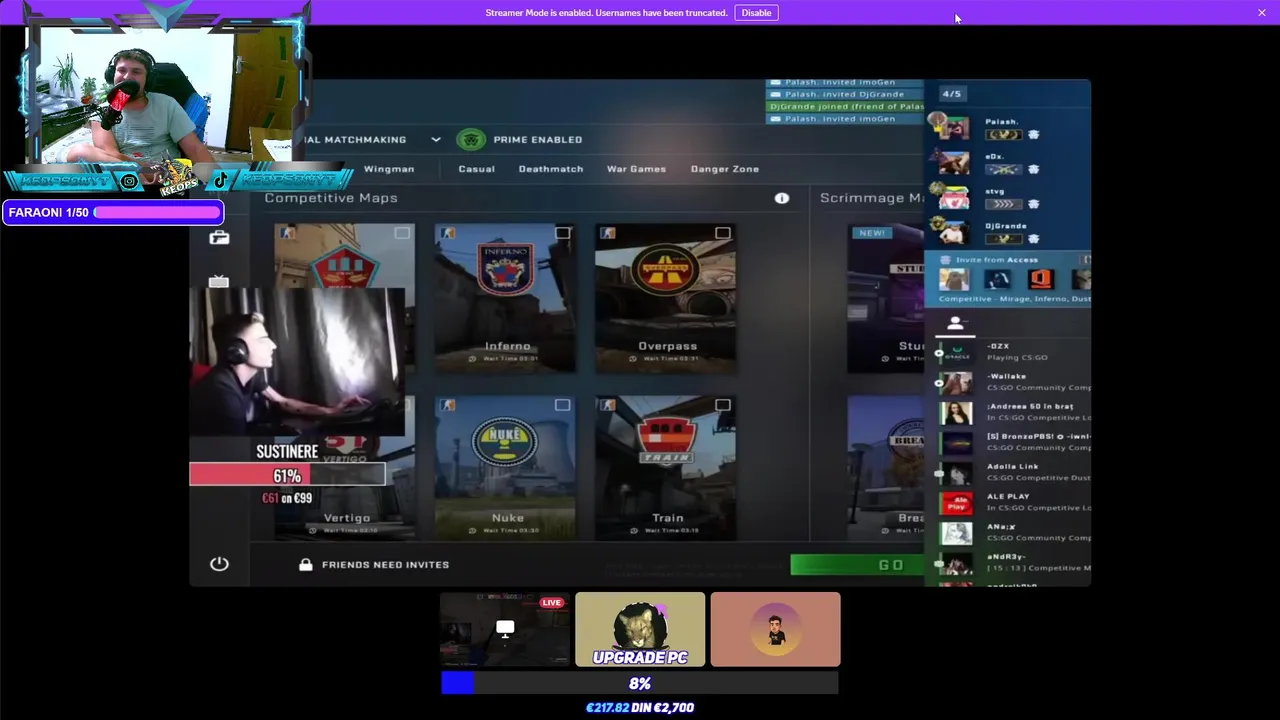This screenshot has width=1280, height=720.
Task: Click the Instagram icon on streamer overlay
Action: coord(129,181)
